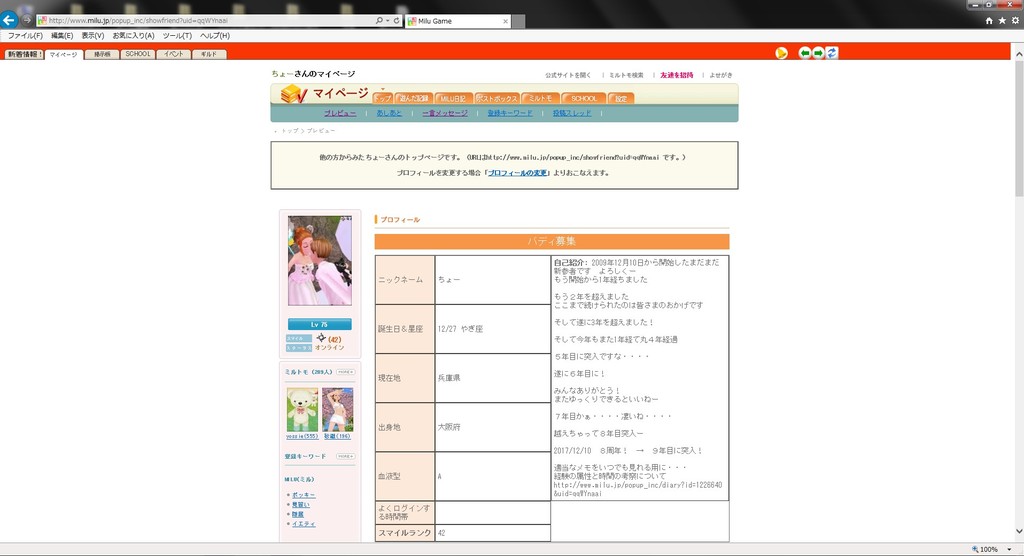The image size is (1024, 556).
Task: Expand MORE next to 登録キーワード section
Action: click(x=345, y=456)
